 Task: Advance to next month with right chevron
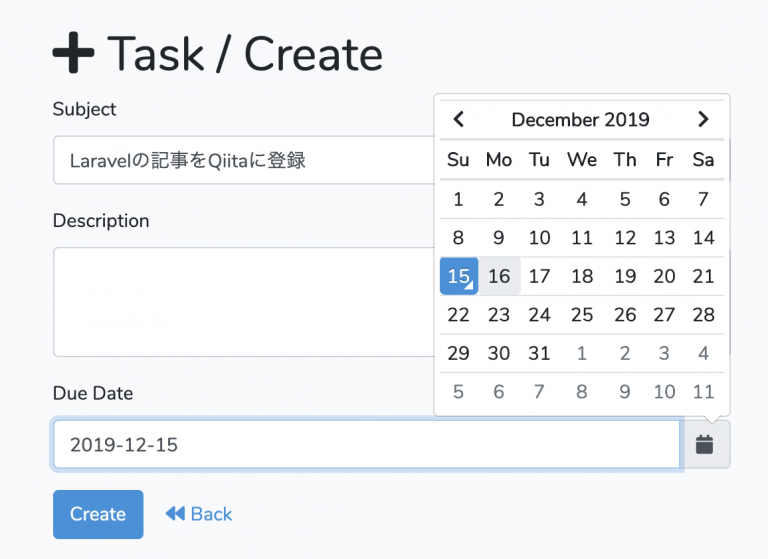coord(703,119)
